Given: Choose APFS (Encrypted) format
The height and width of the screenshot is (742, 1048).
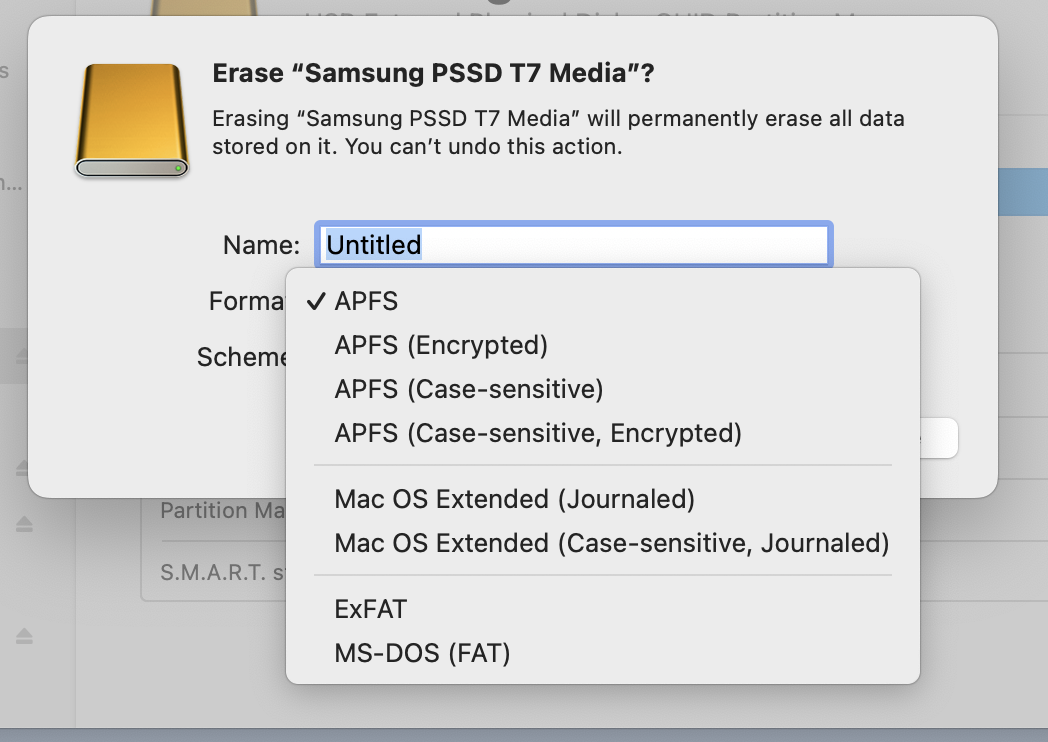Looking at the screenshot, I should pos(602,346).
